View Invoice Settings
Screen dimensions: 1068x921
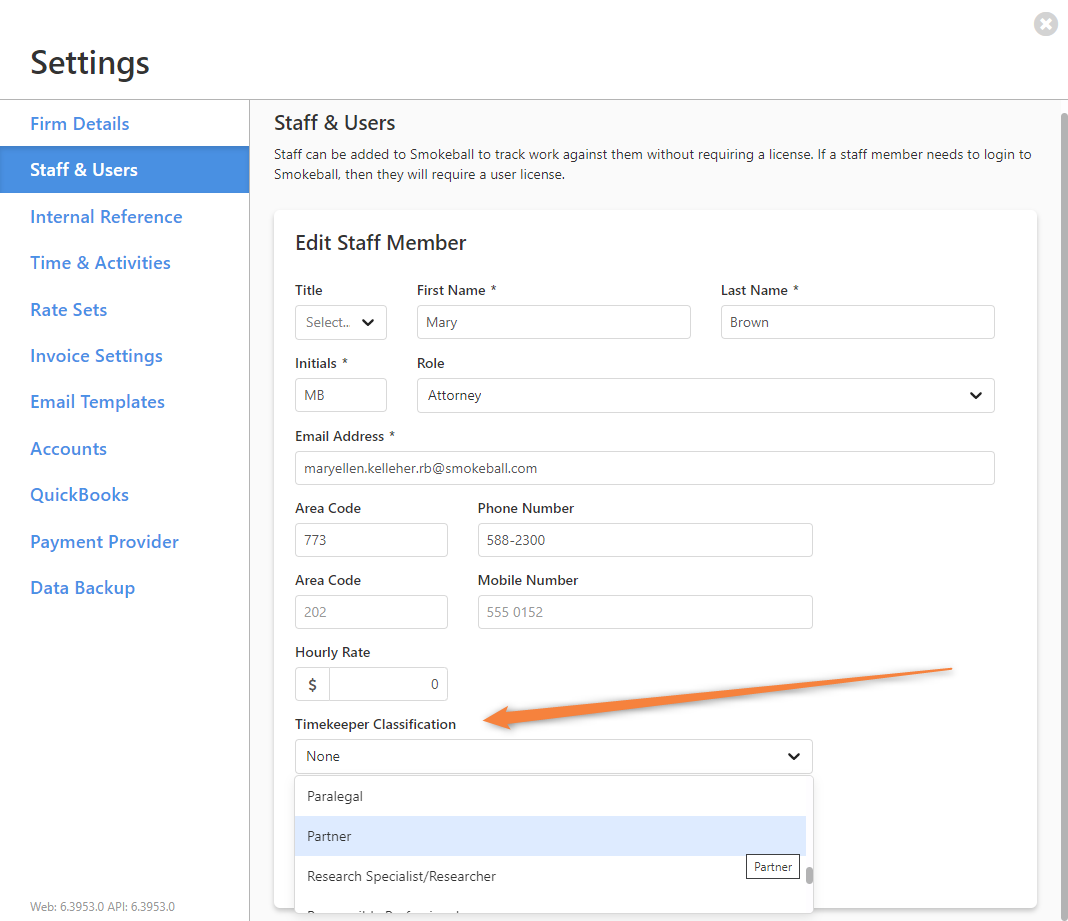tap(96, 355)
